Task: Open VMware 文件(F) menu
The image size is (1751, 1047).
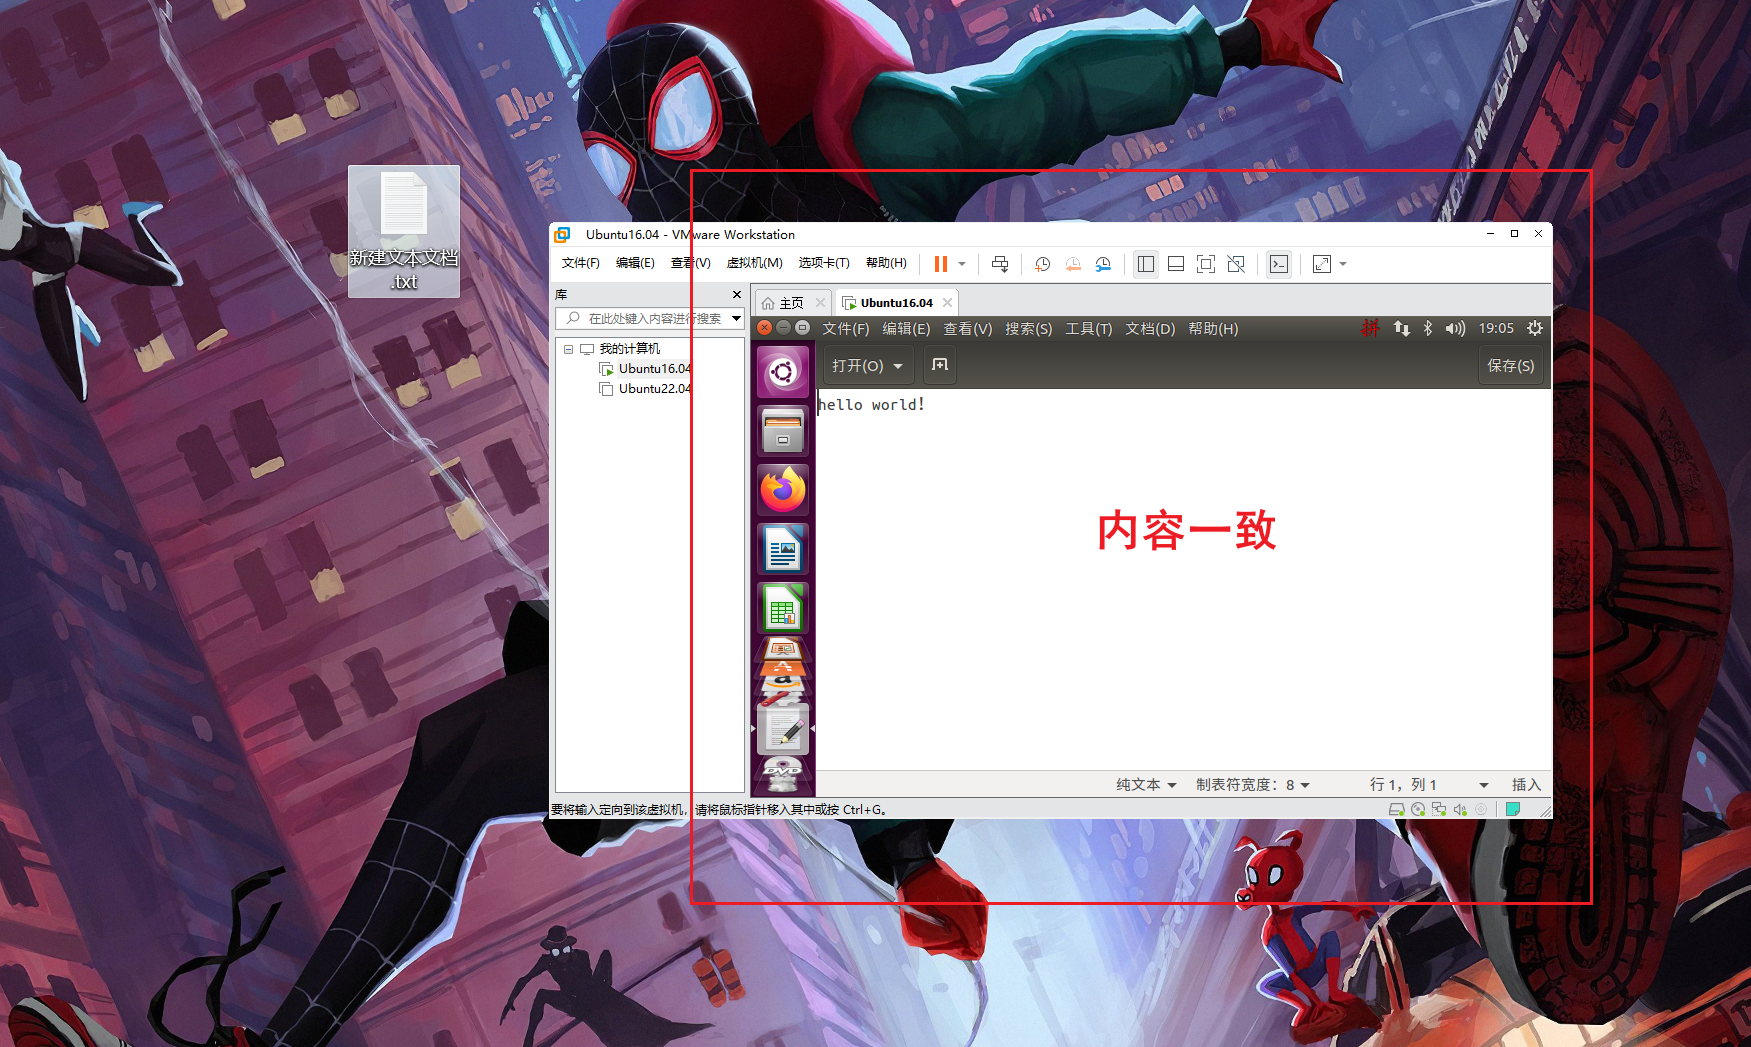Action: pos(580,263)
